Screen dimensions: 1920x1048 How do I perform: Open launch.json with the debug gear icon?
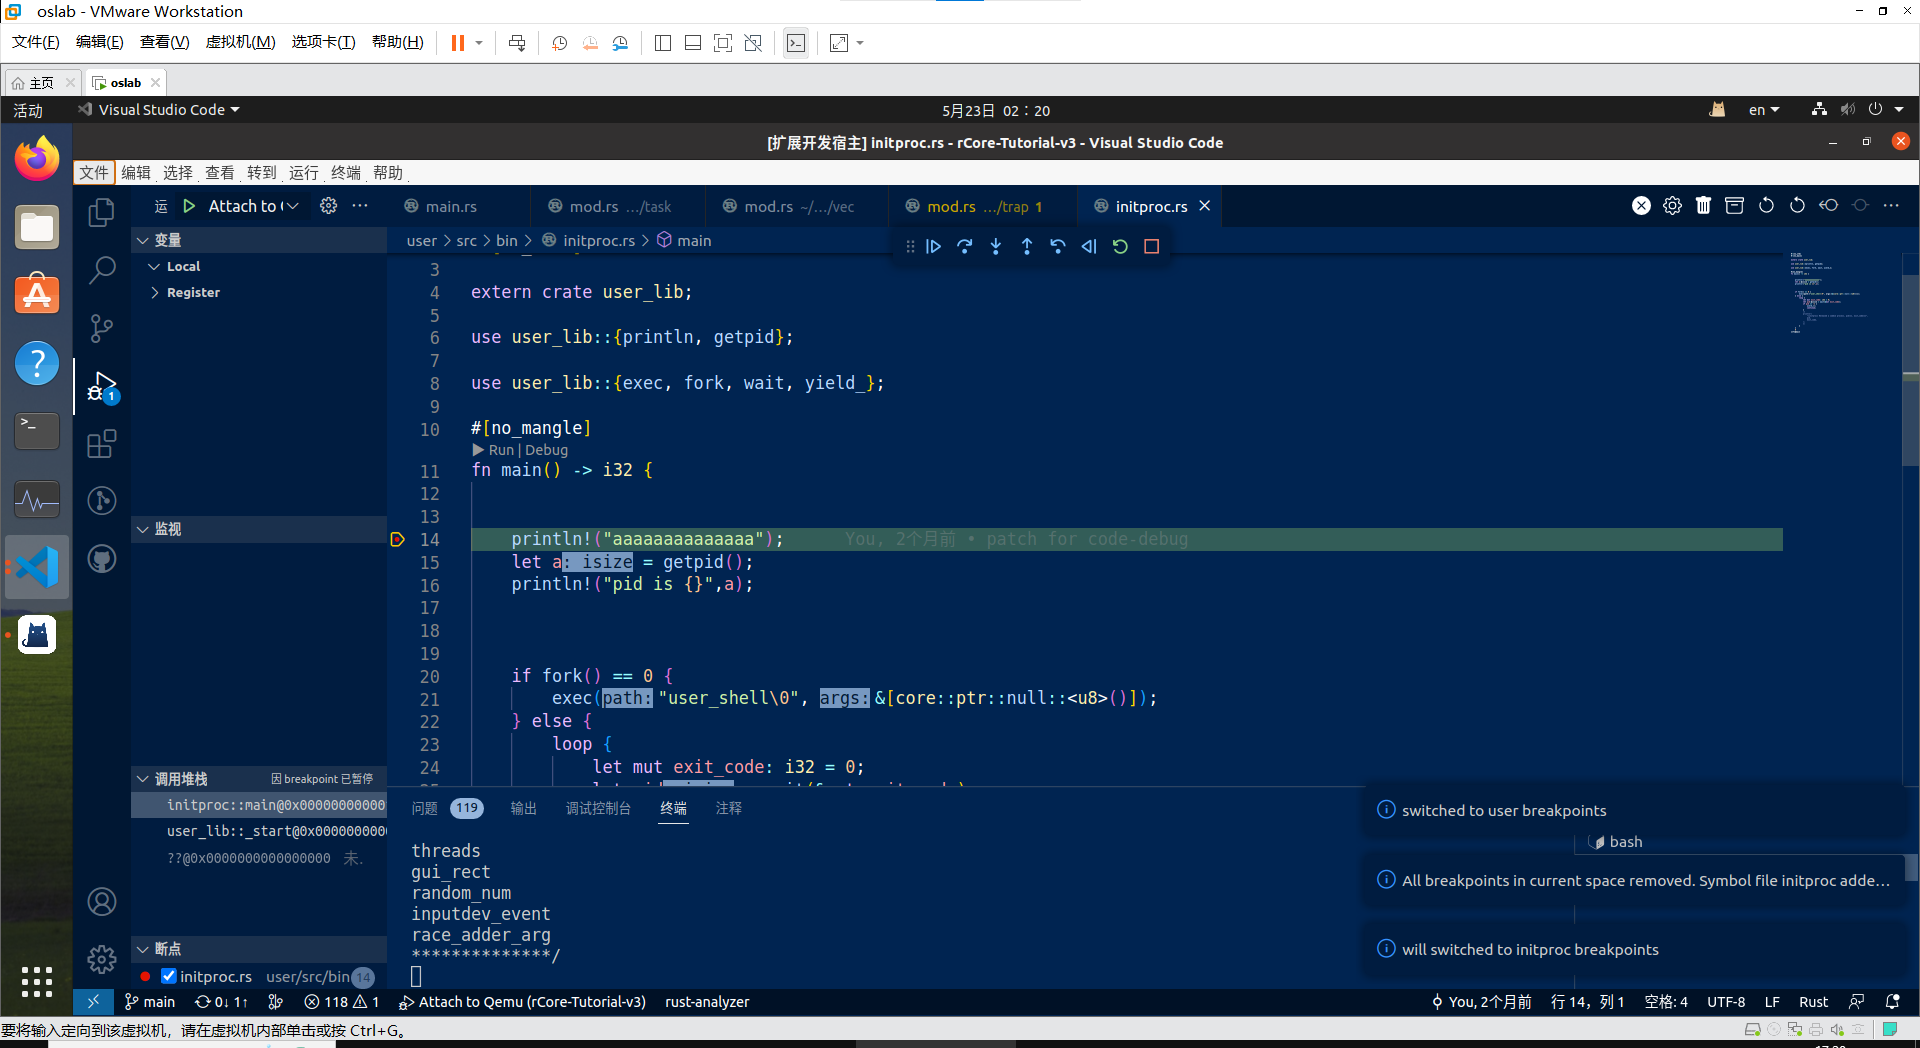click(x=328, y=206)
